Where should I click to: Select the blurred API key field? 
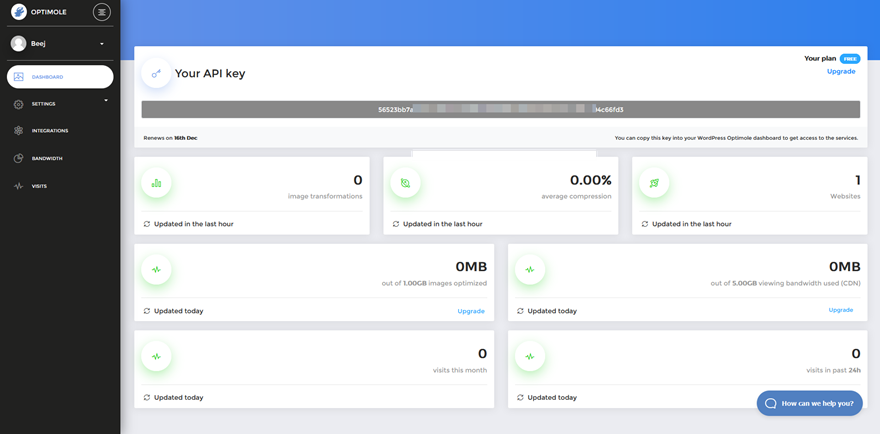click(x=501, y=109)
